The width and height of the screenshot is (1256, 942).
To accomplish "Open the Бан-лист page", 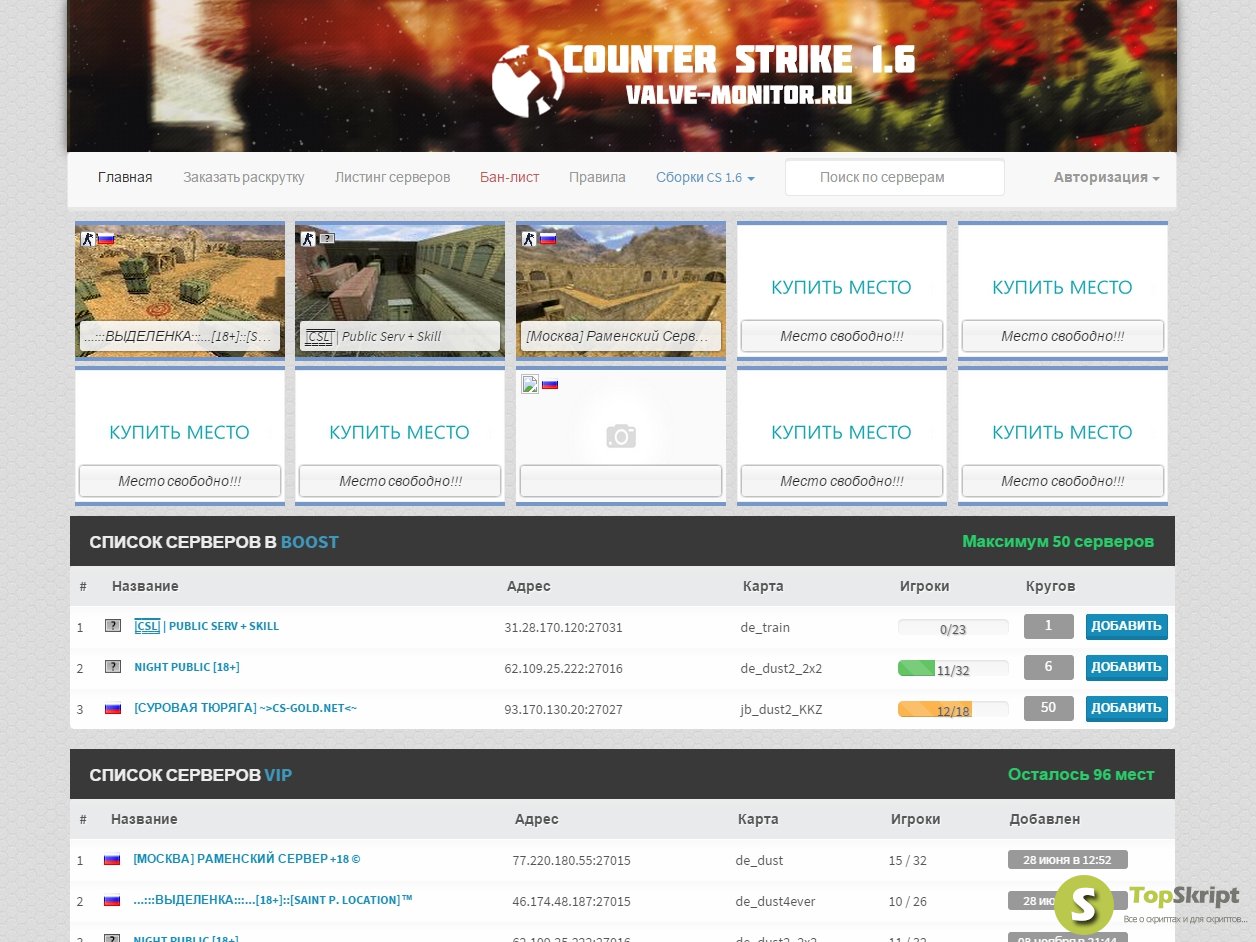I will pyautogui.click(x=509, y=177).
